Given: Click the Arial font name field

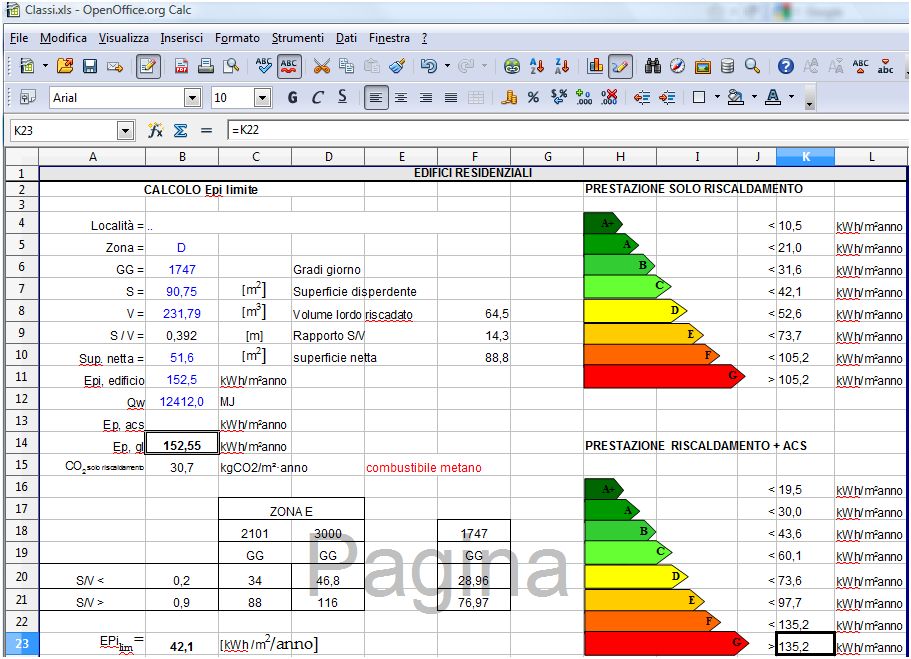Looking at the screenshot, I should (x=117, y=98).
